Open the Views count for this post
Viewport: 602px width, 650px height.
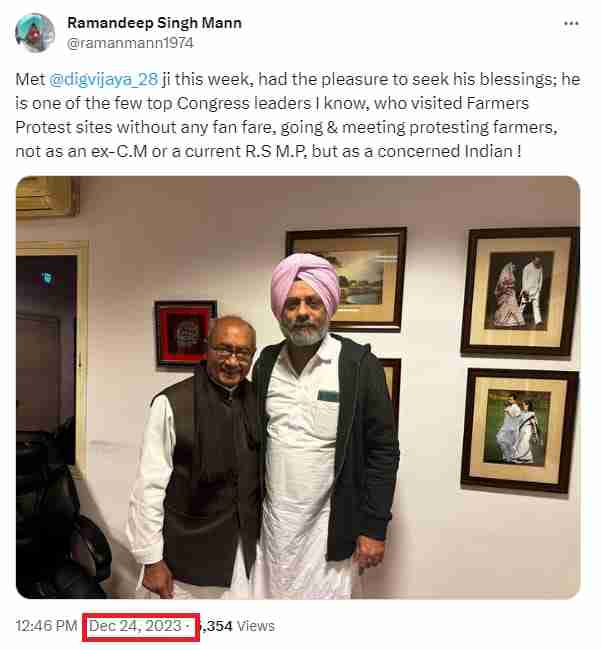click(x=237, y=626)
